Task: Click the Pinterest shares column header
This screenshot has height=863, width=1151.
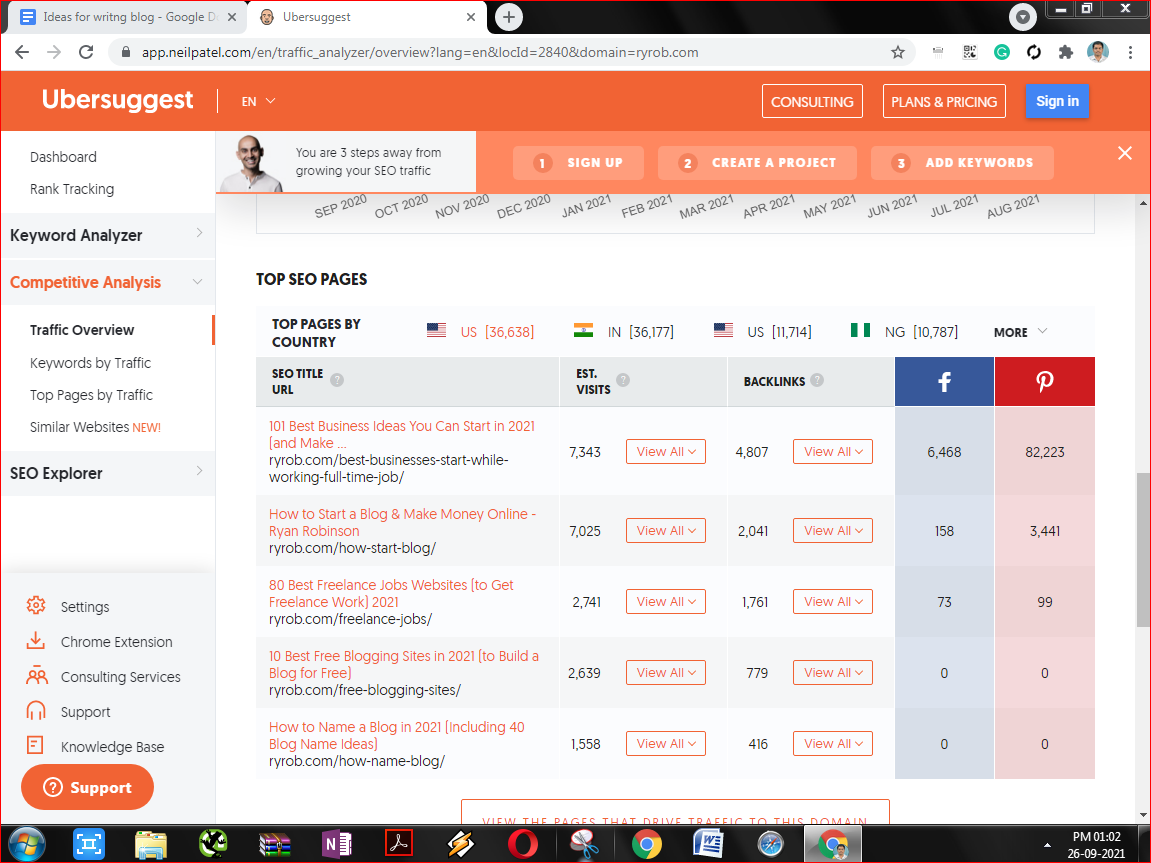Action: tap(1045, 382)
